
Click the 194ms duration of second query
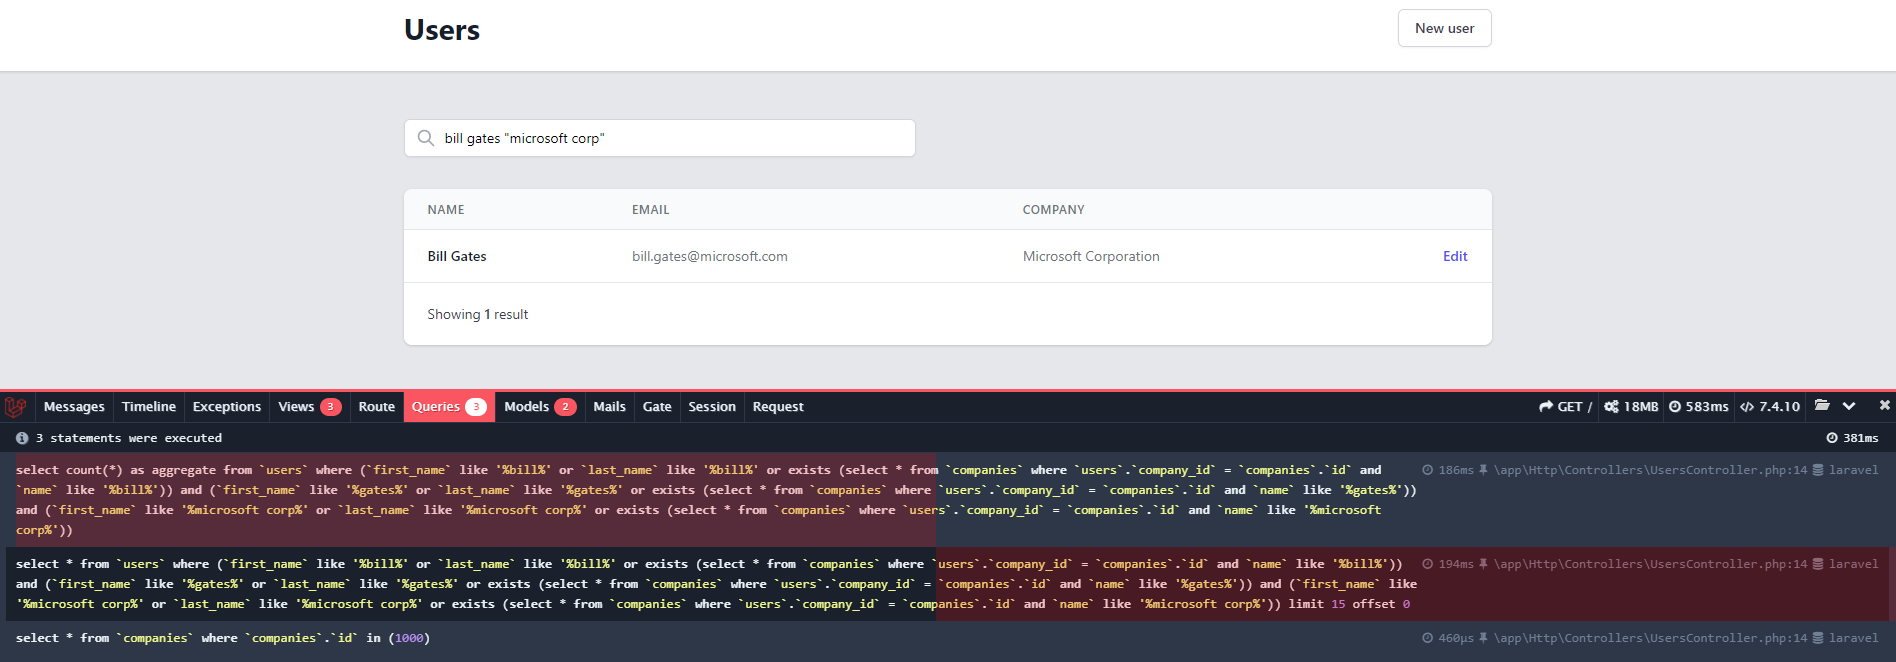click(x=1449, y=564)
